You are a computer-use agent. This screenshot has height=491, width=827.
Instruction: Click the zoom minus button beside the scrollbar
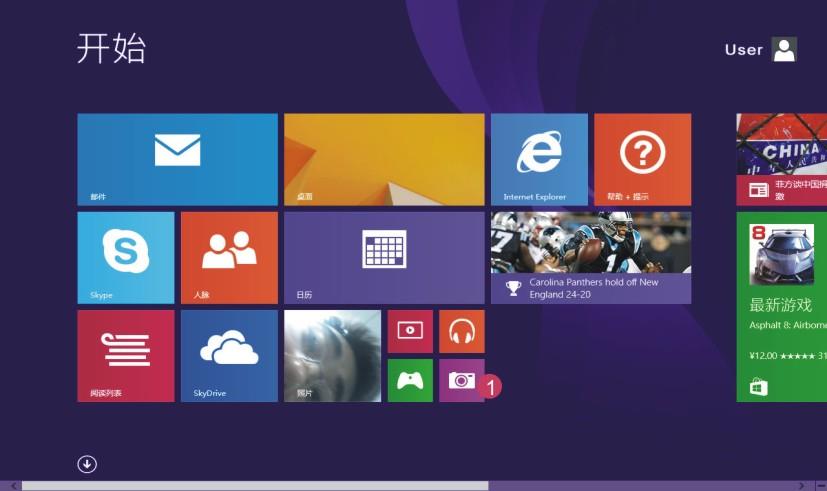(x=821, y=486)
